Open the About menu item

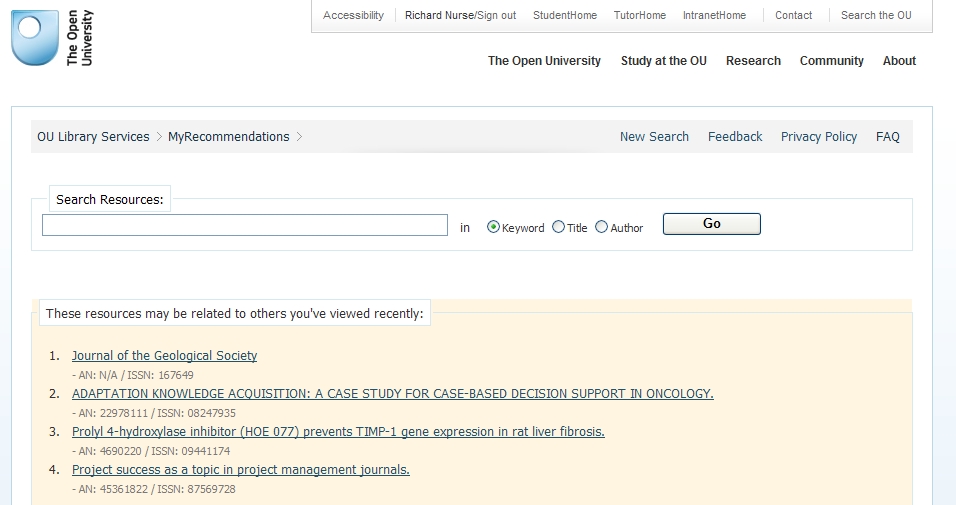[x=899, y=61]
